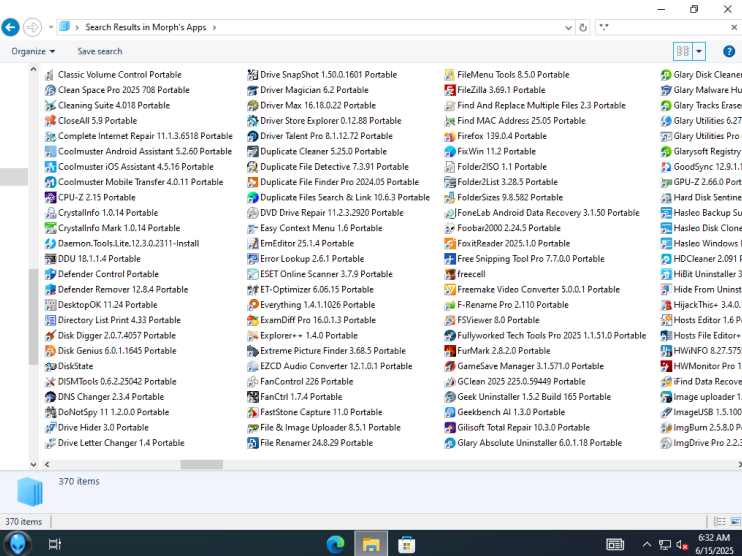Click the Change your view button
This screenshot has height=556, width=742.
[x=683, y=51]
